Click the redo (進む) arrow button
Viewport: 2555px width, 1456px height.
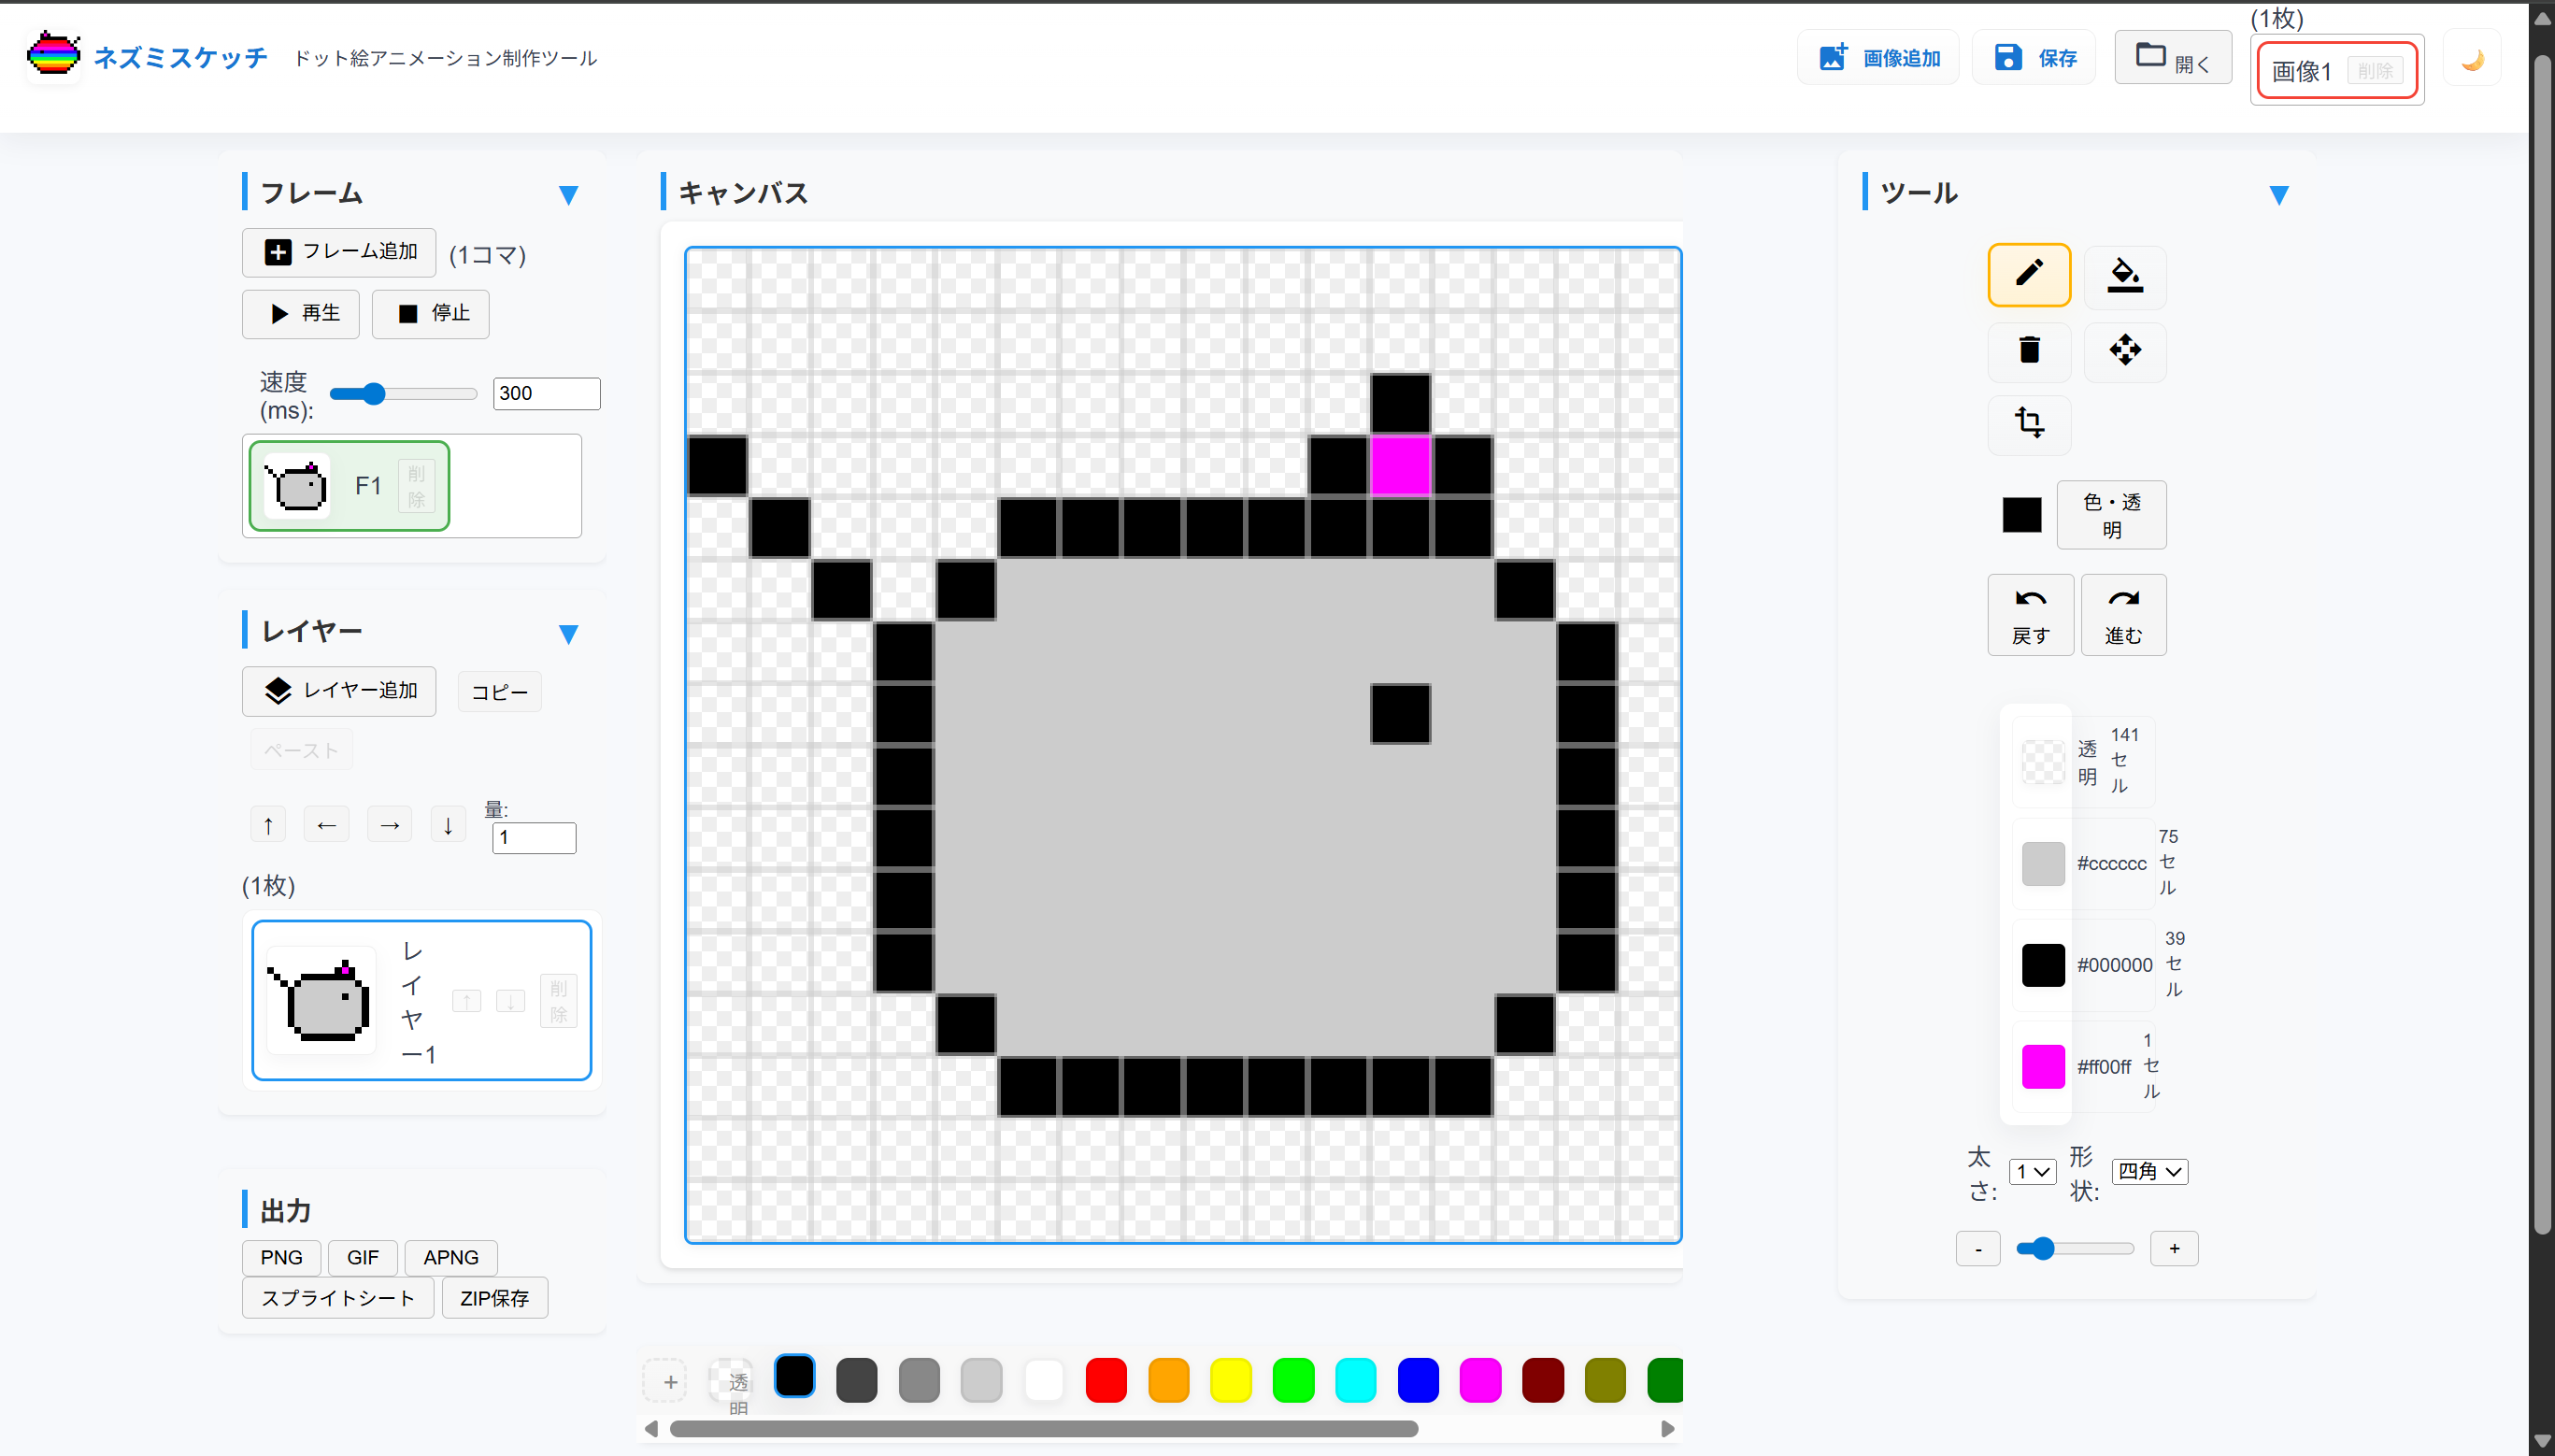tap(2123, 614)
